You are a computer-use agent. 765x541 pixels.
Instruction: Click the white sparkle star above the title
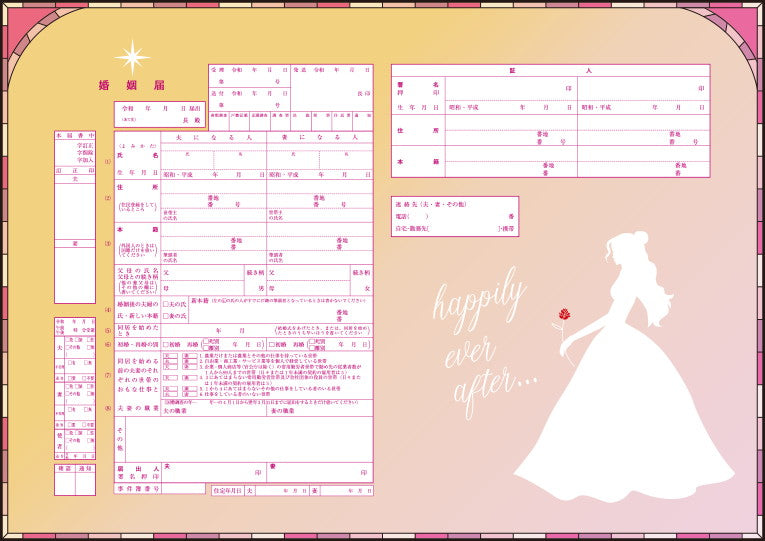131,56
